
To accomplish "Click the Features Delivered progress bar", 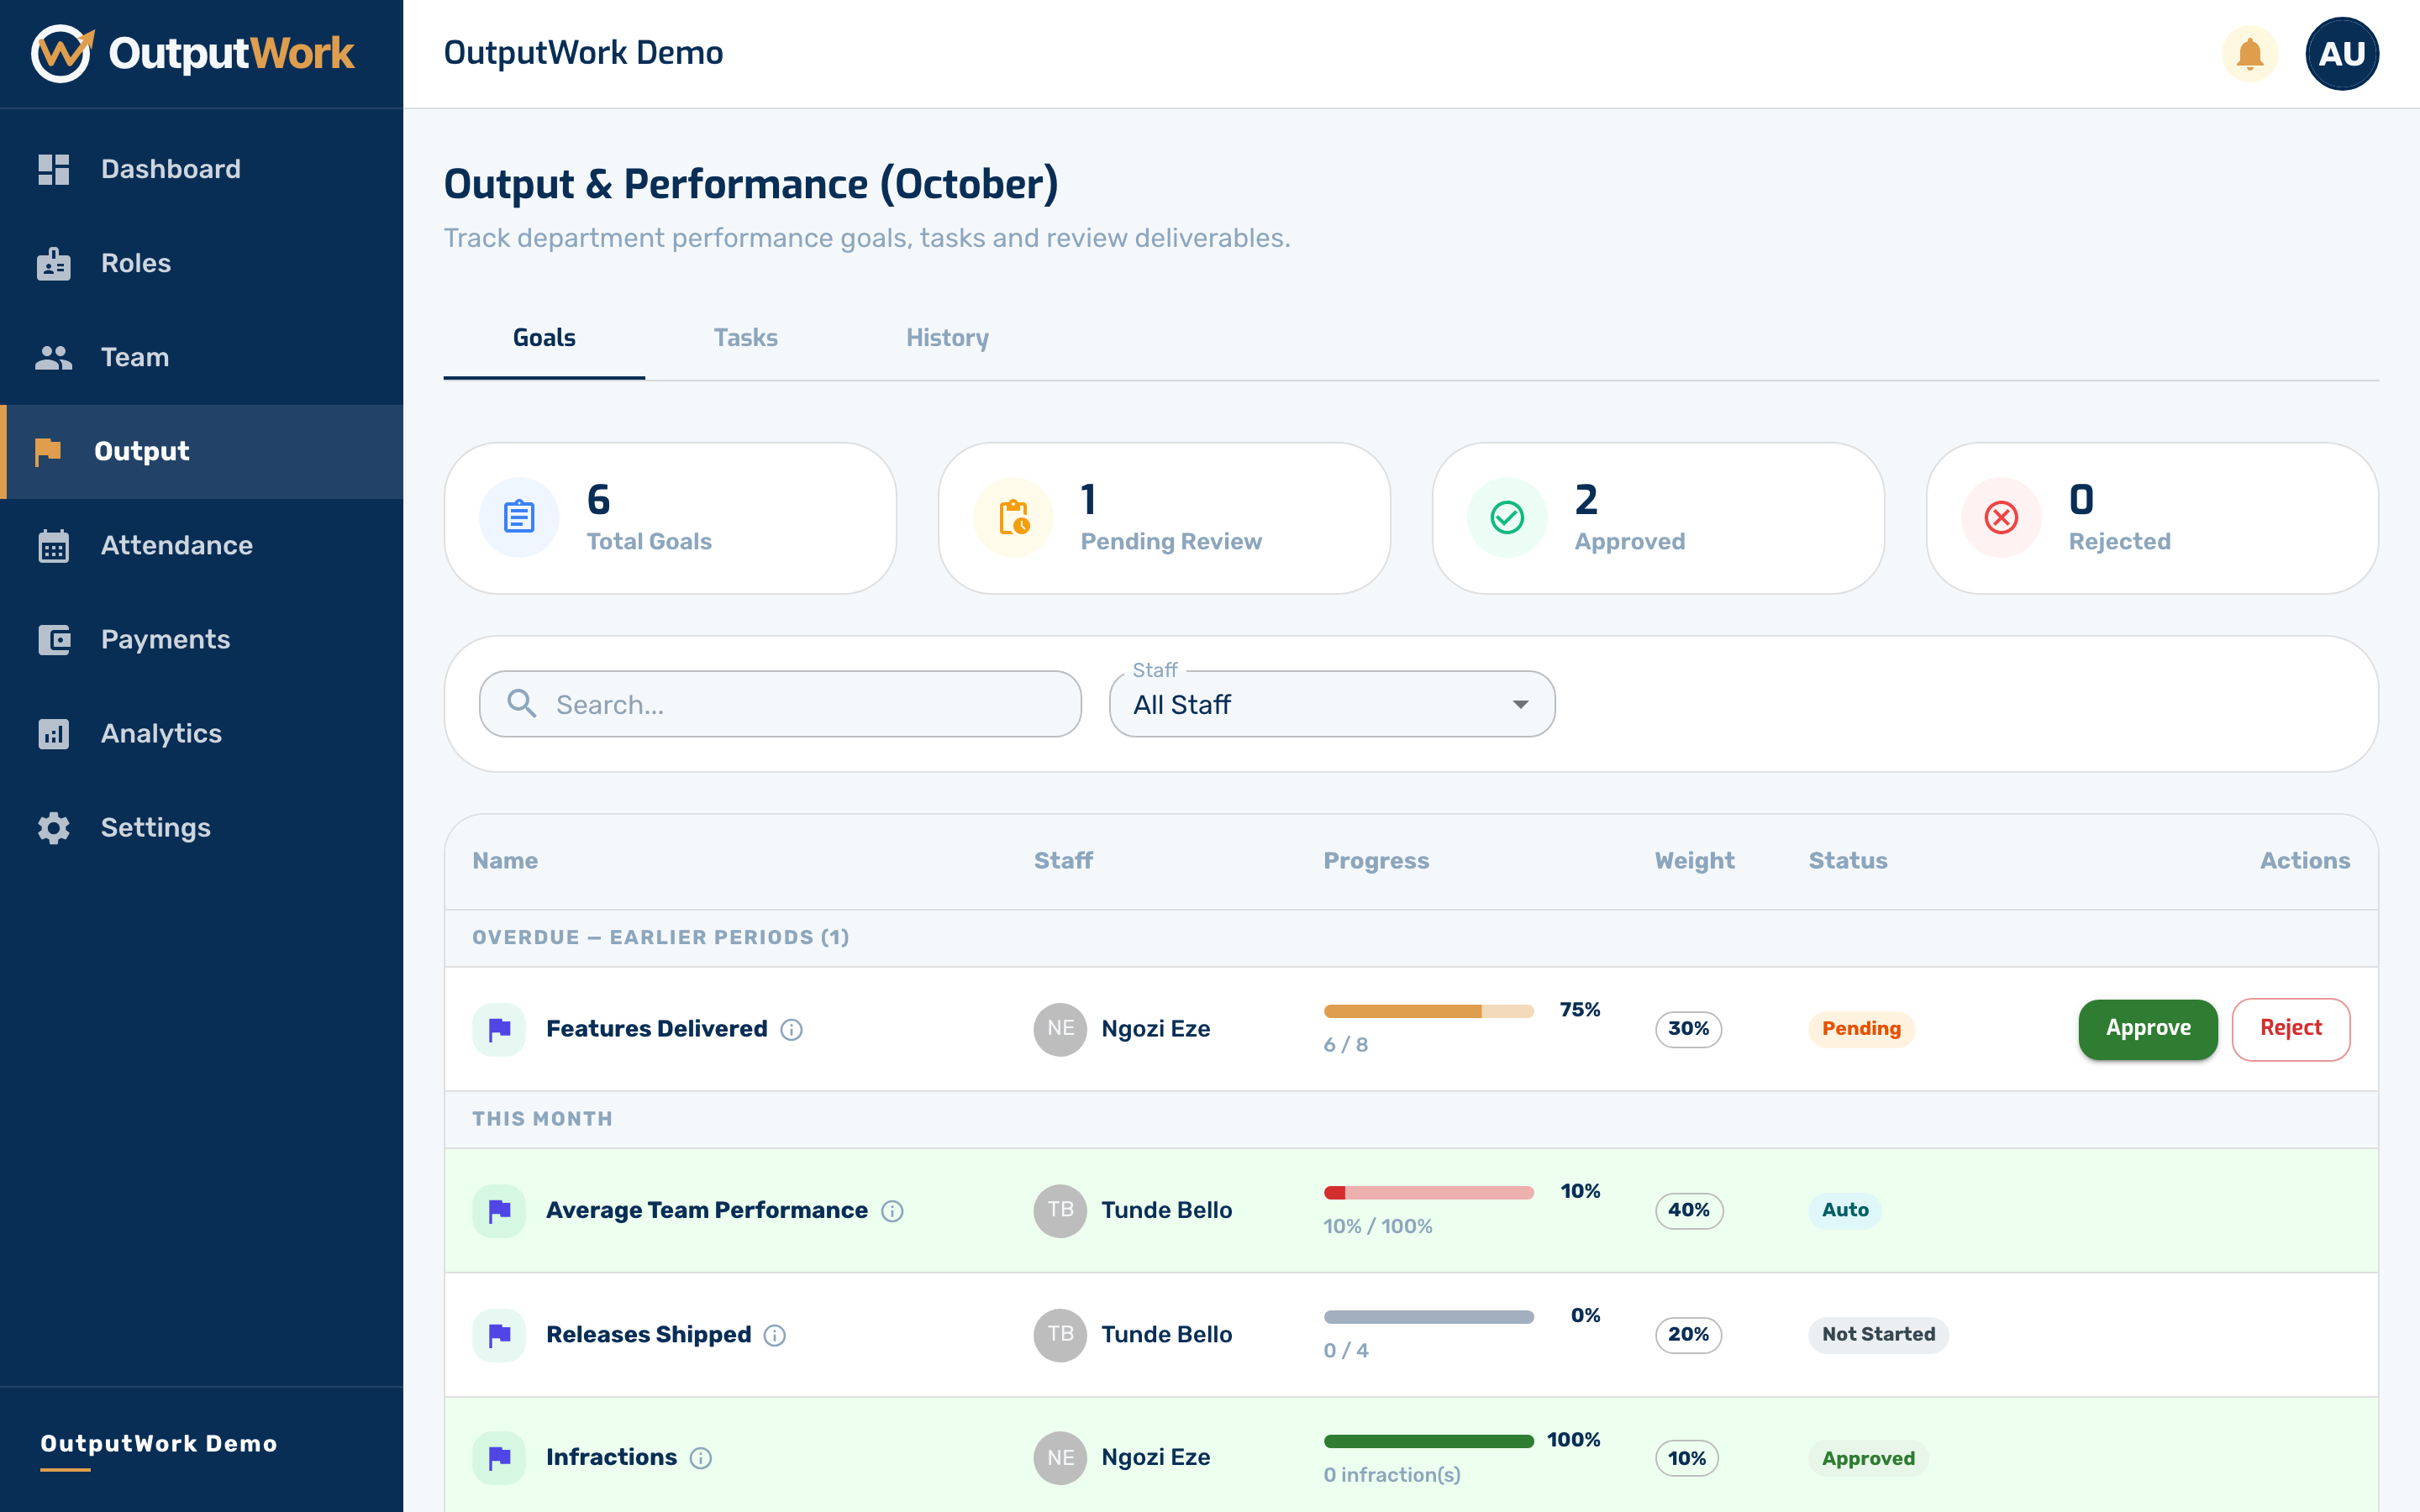I will (x=1428, y=1011).
